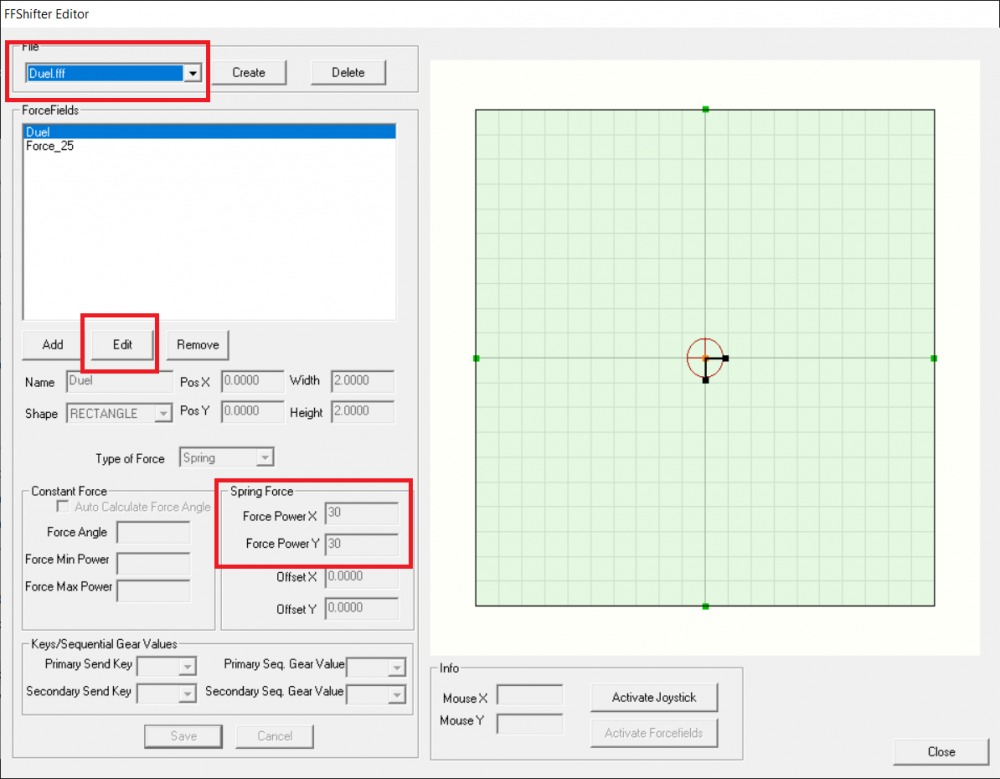Click Edit to modify the forcefield
1000x779 pixels.
[122, 345]
